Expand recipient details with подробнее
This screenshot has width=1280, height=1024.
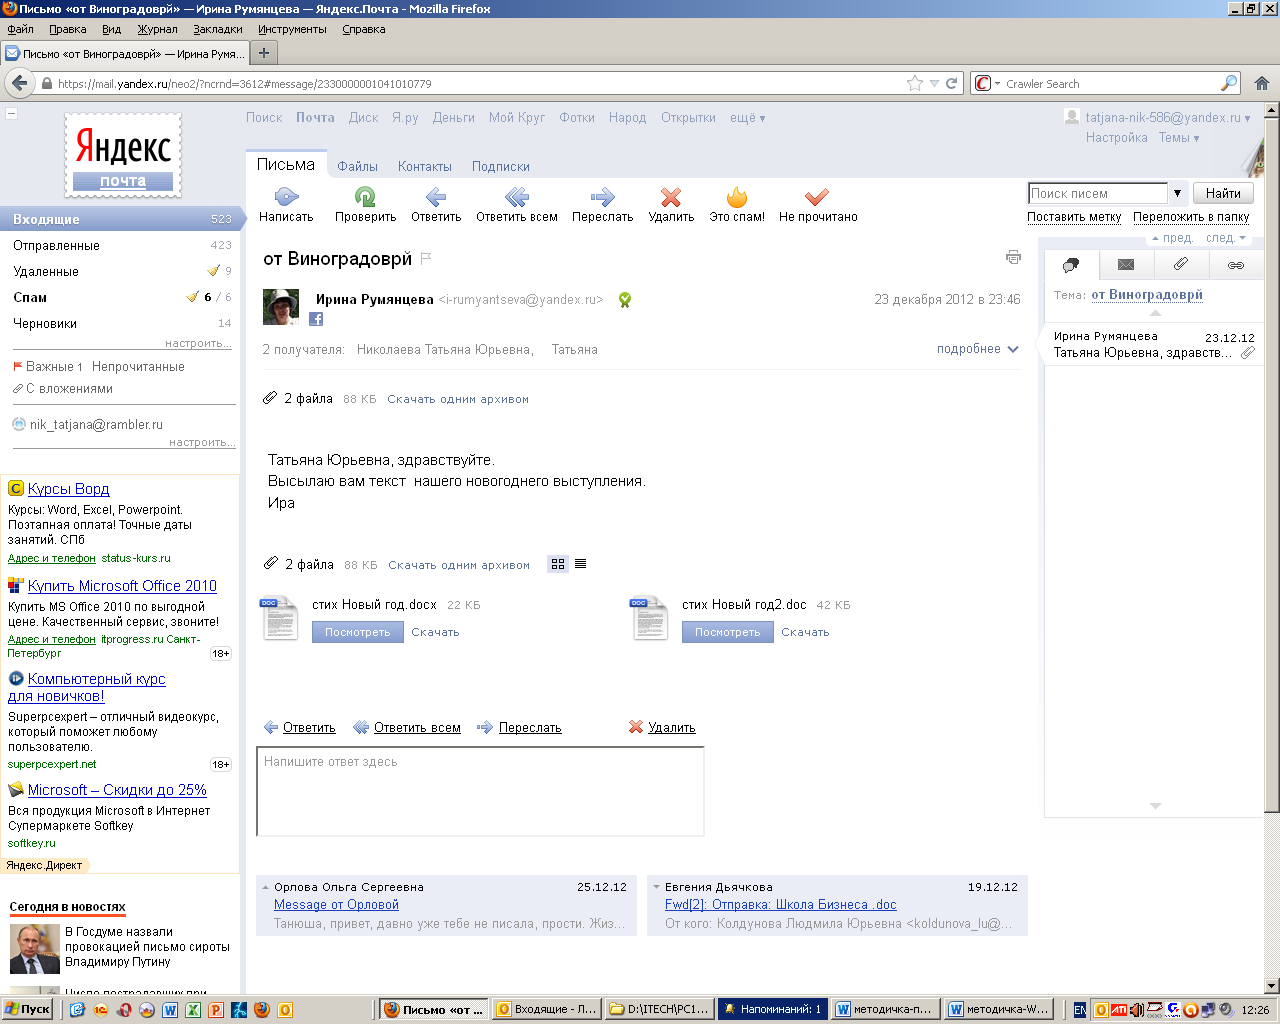977,349
